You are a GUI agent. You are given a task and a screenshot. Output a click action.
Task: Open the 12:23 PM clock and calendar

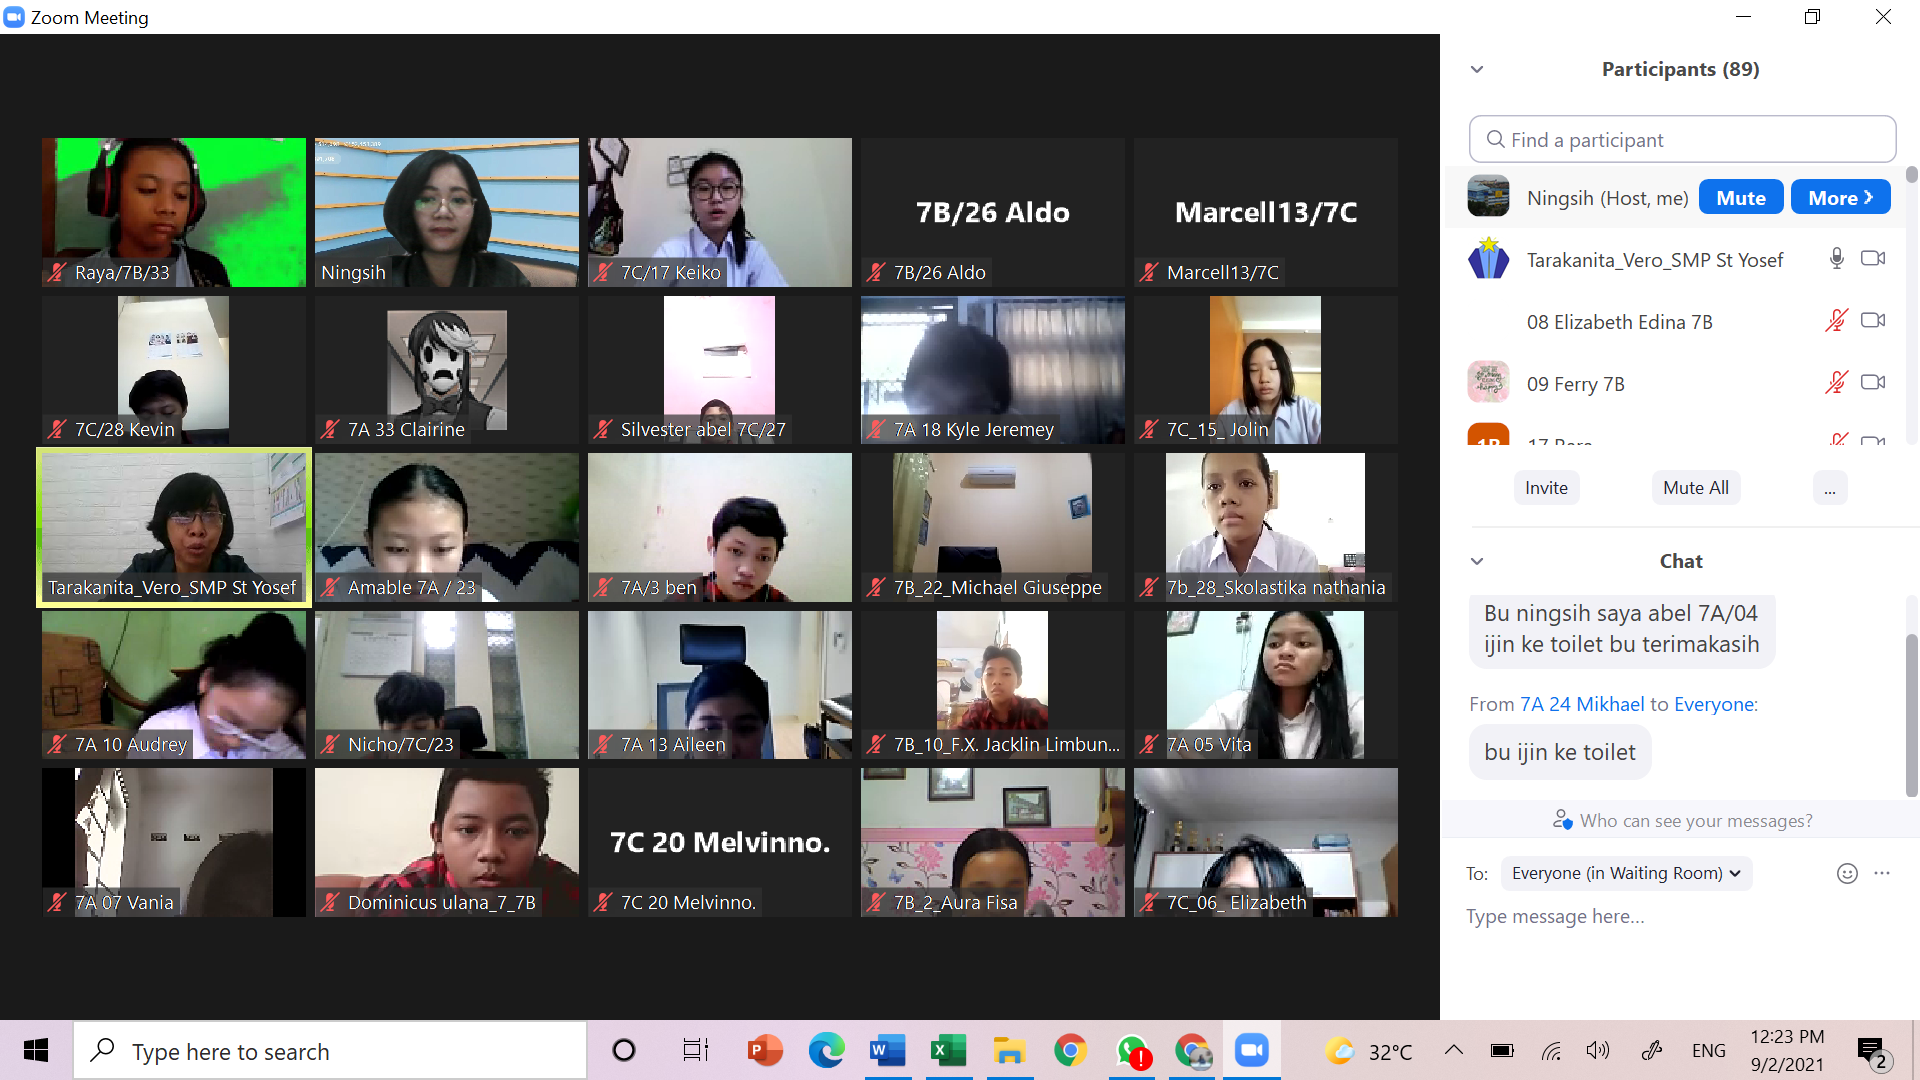click(1787, 1050)
